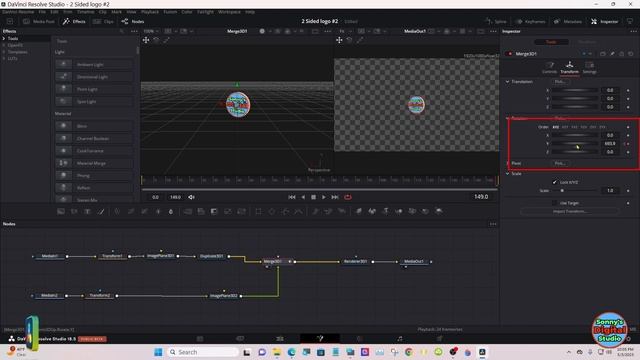
Task: Select the Material Merge tool
Action: point(94,163)
